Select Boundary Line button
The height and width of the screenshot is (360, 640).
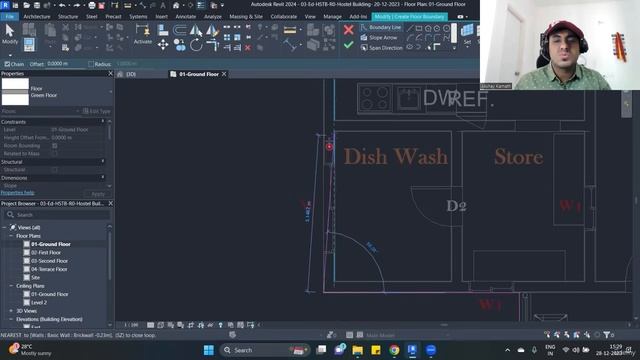(x=381, y=27)
